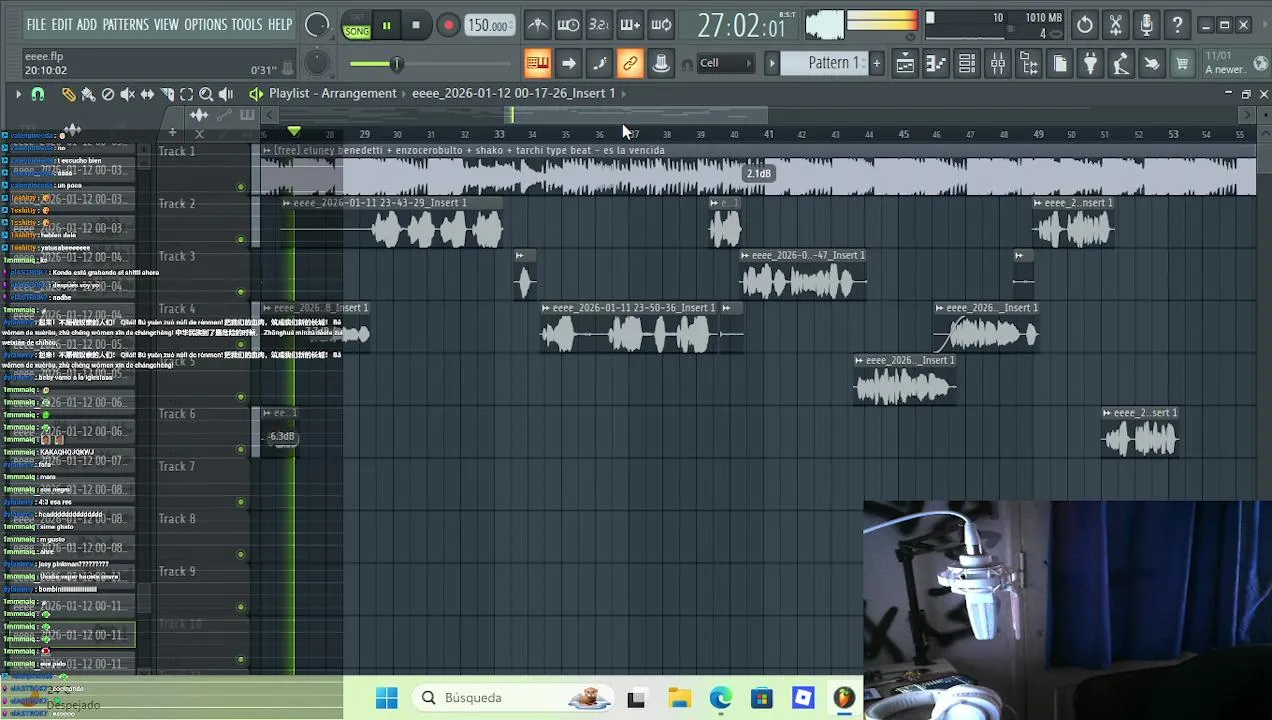
Task: Open the tempo tapper icon
Action: [1121, 64]
